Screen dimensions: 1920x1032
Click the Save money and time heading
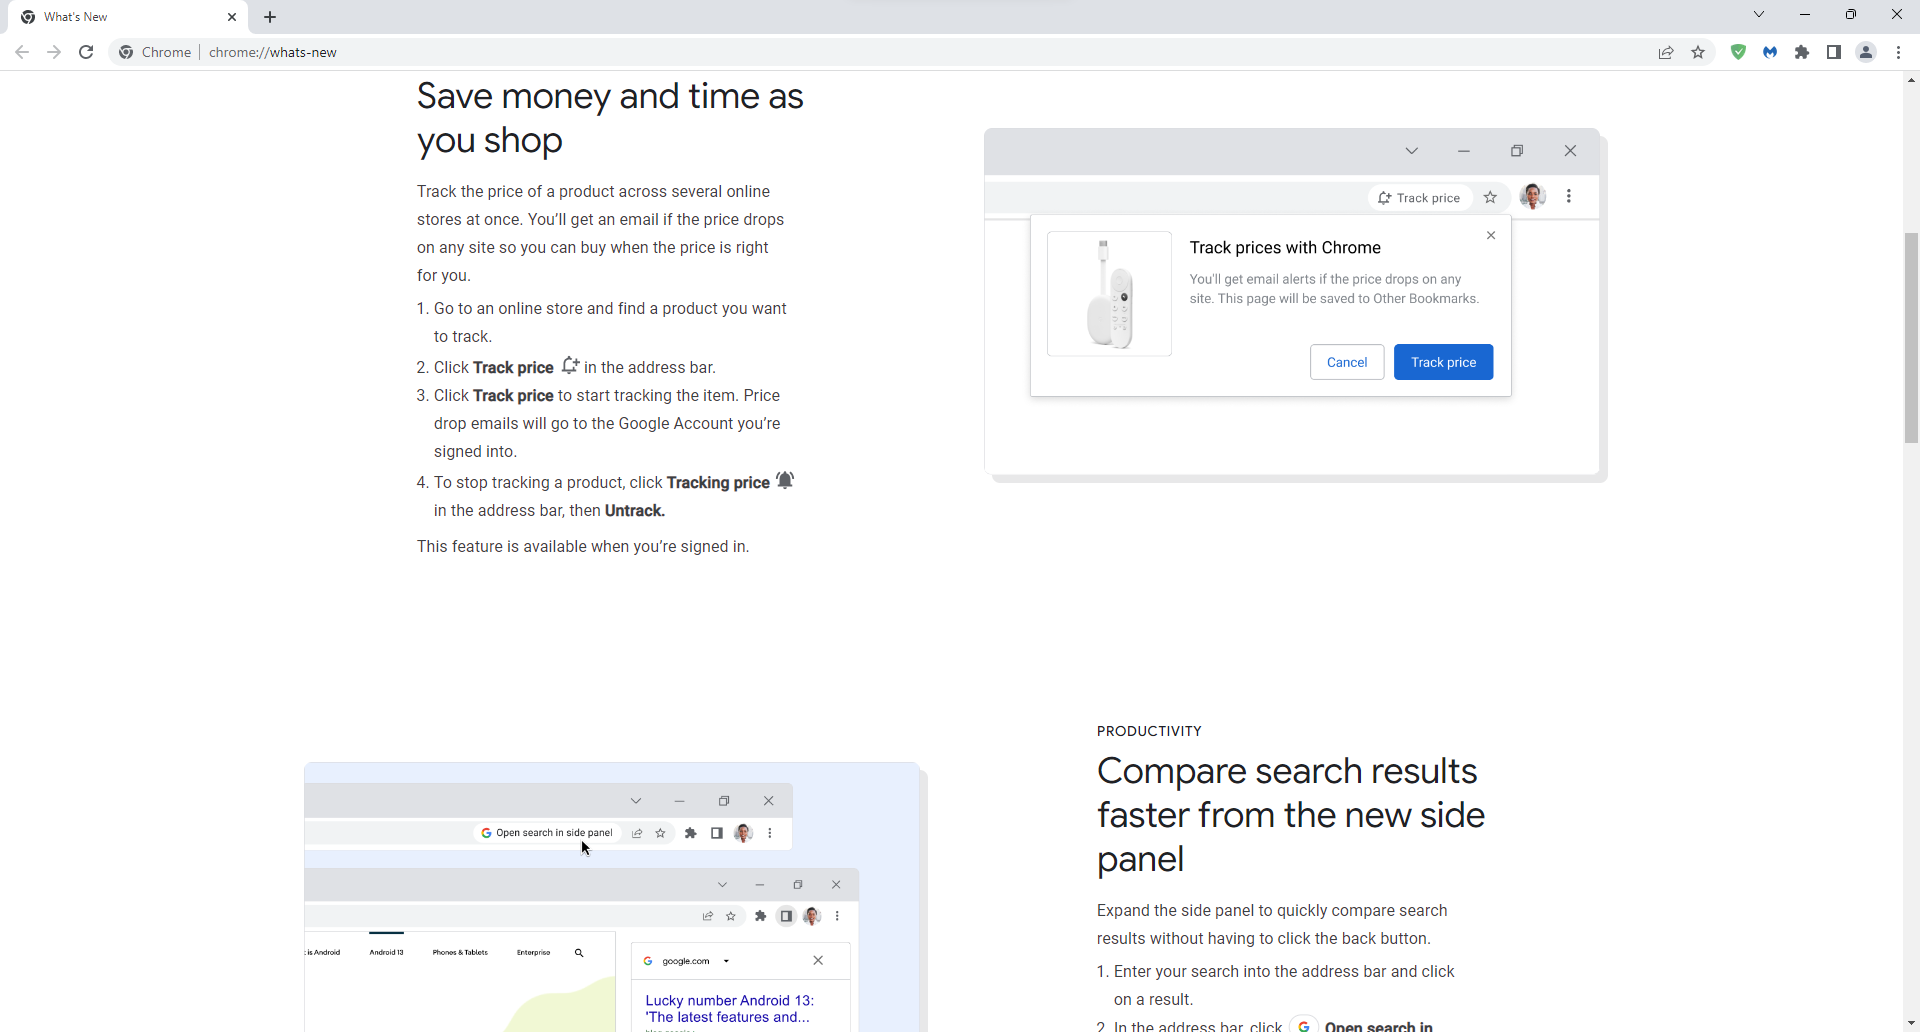[610, 118]
